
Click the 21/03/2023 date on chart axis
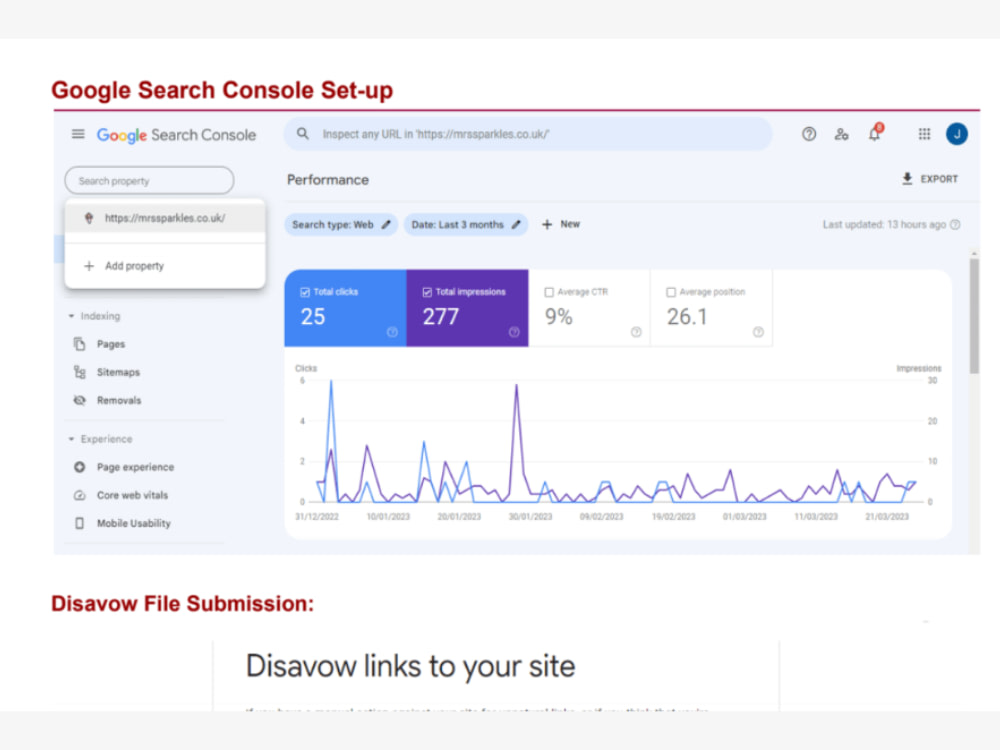[886, 517]
